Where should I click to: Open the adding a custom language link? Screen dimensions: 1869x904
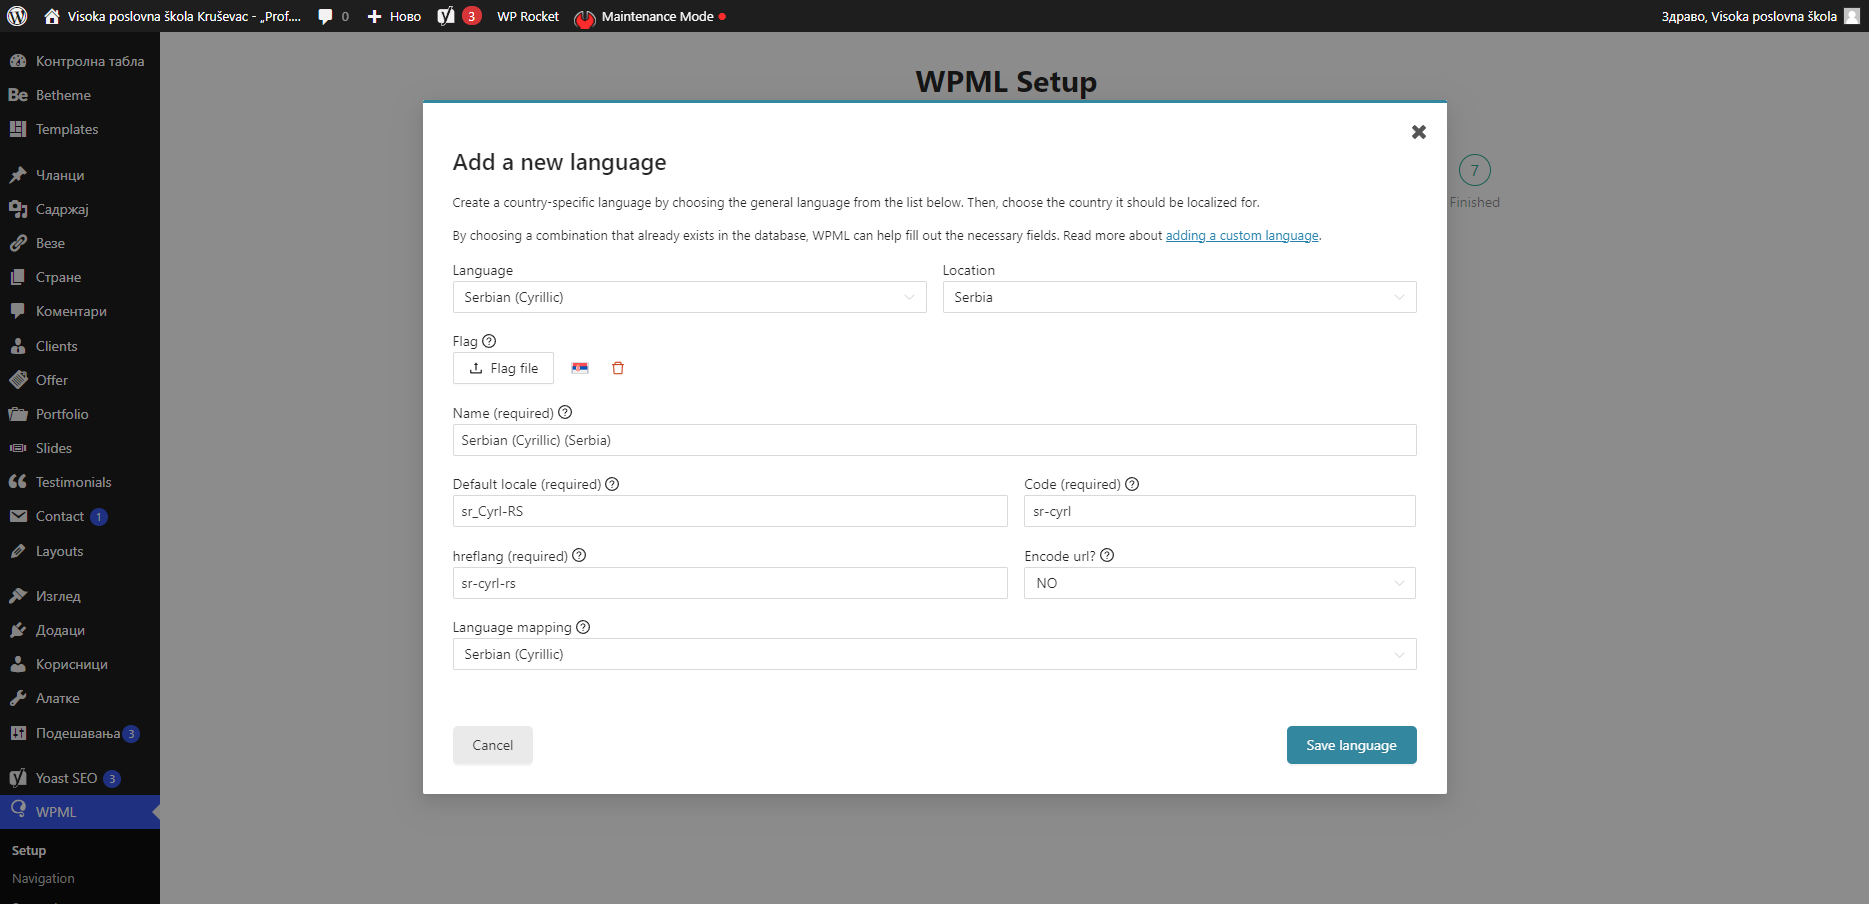click(x=1242, y=236)
